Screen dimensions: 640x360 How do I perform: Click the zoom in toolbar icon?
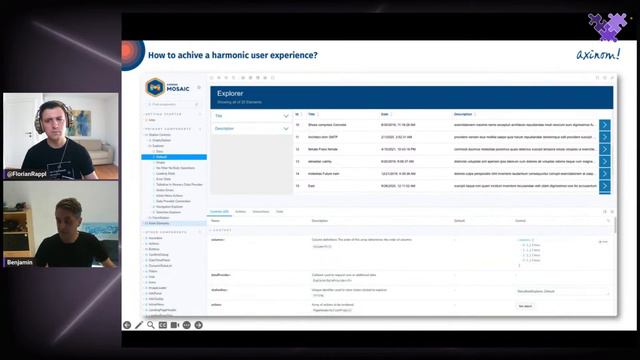(x=219, y=78)
